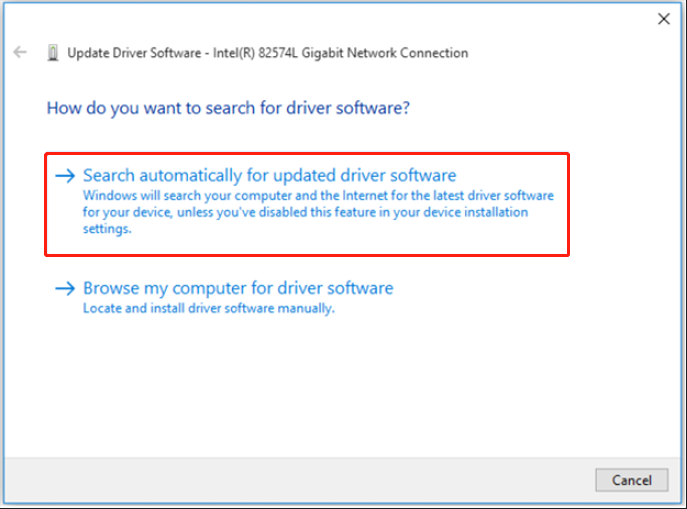Click the Cancel button
This screenshot has height=509, width=687.
point(631,480)
